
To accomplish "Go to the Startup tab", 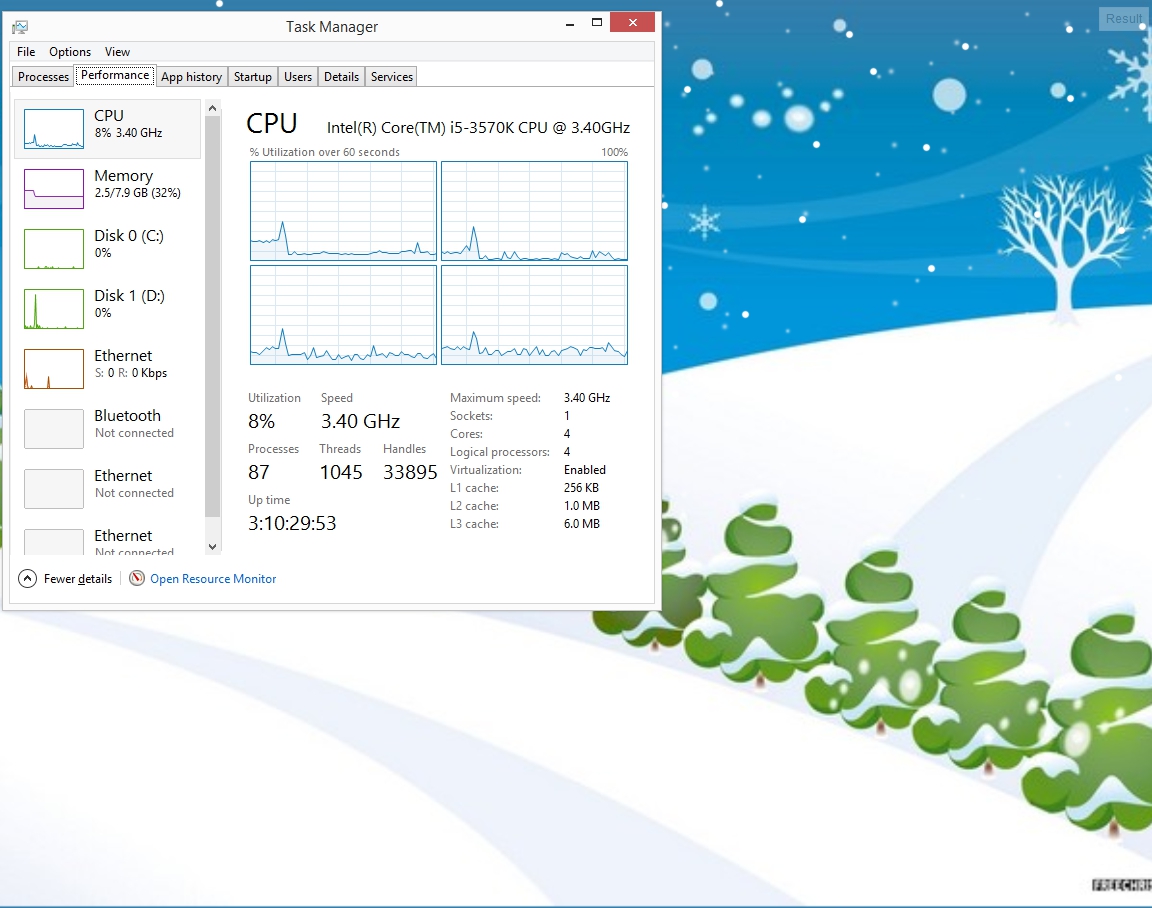I will (x=253, y=77).
